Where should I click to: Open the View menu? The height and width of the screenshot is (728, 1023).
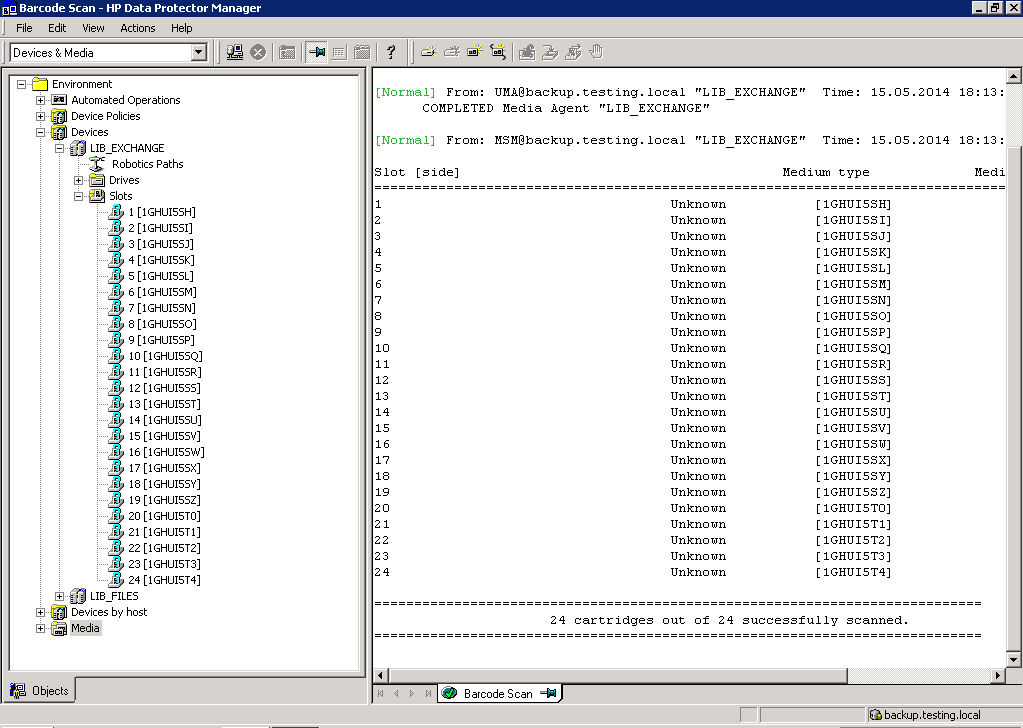pyautogui.click(x=93, y=28)
